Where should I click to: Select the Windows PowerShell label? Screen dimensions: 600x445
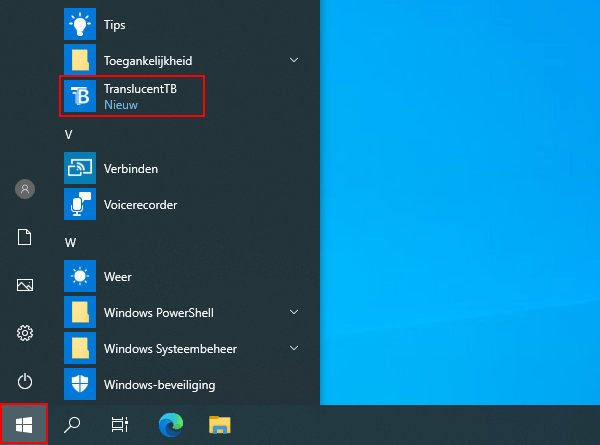[159, 313]
